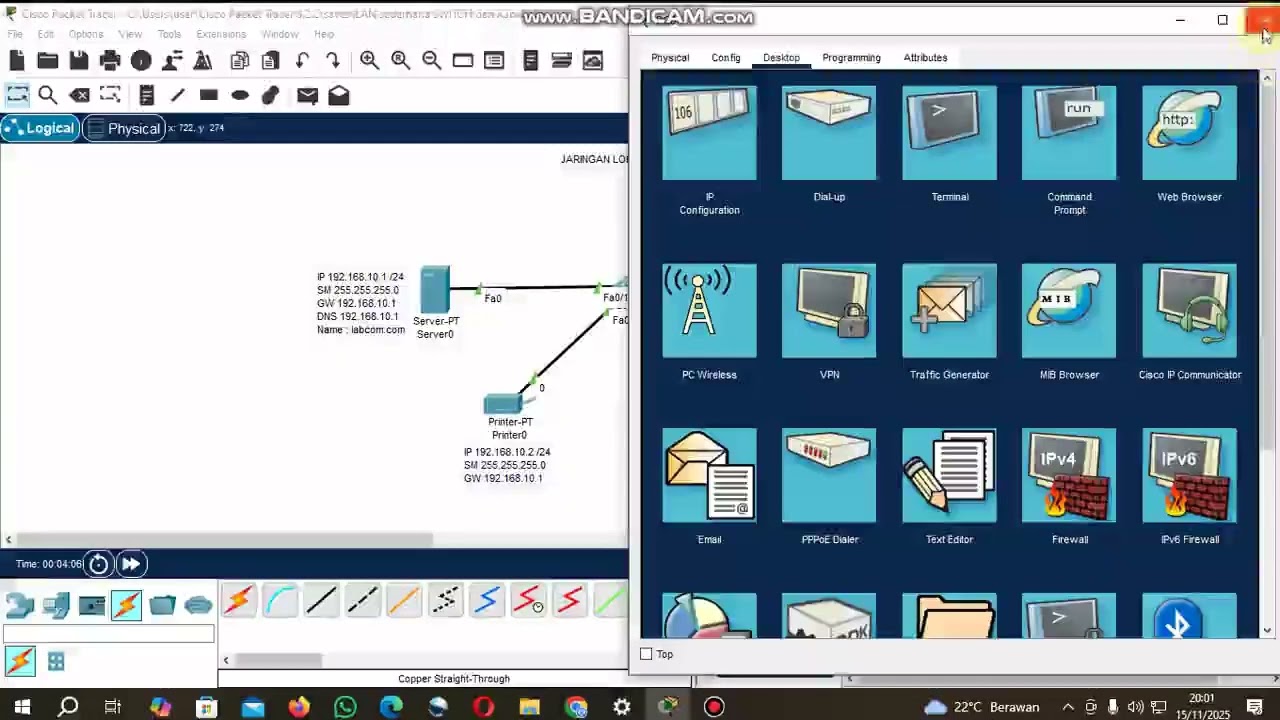
Task: Switch to the Config tab
Action: [726, 57]
